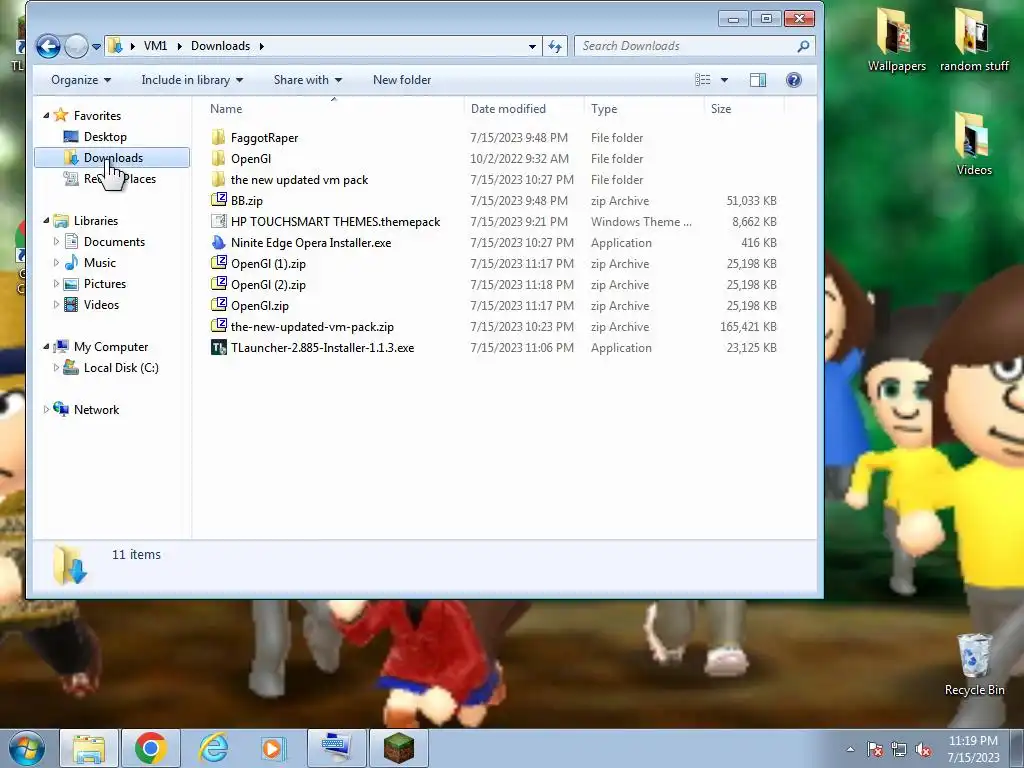Open File Explorer from the taskbar

89,748
